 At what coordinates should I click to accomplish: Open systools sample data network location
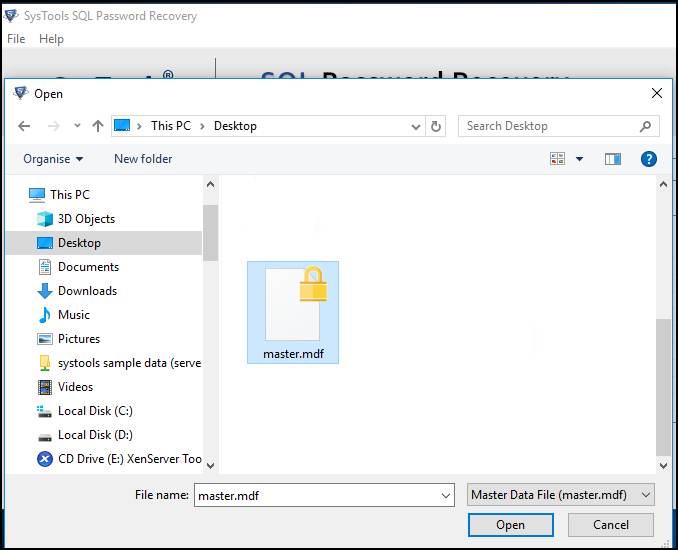point(130,363)
